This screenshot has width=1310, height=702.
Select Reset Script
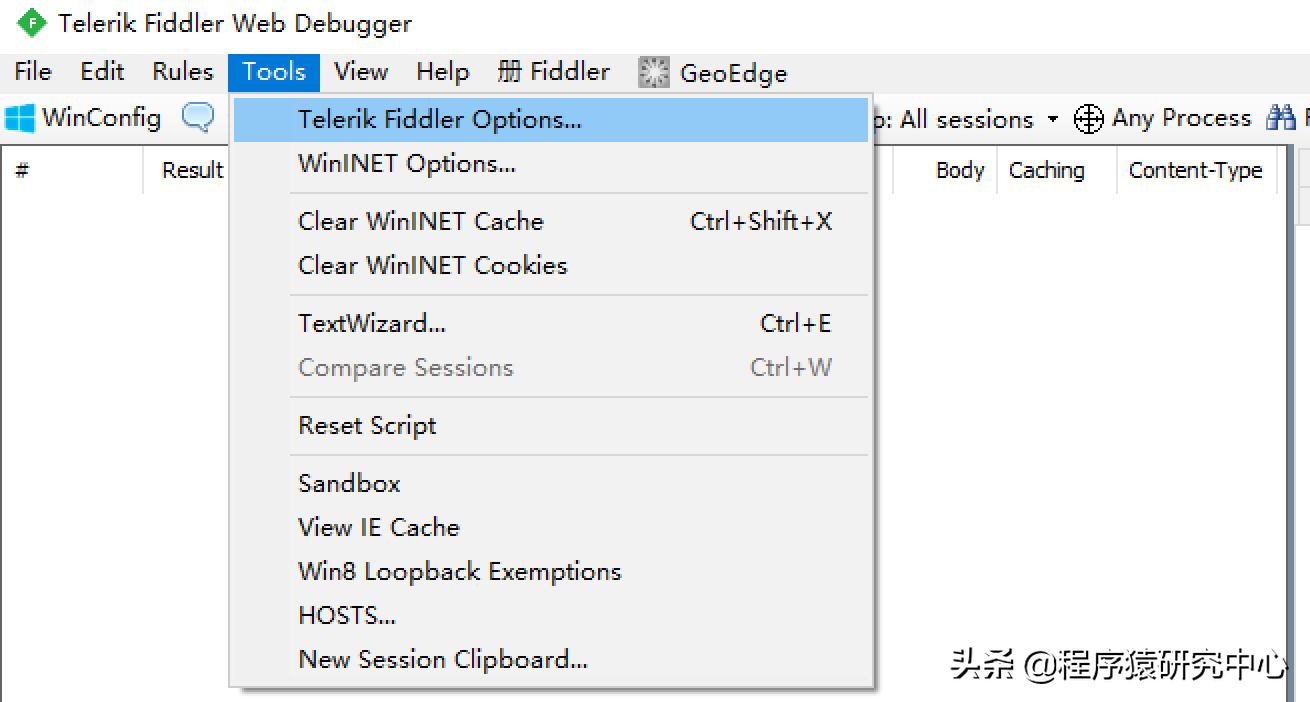[366, 425]
